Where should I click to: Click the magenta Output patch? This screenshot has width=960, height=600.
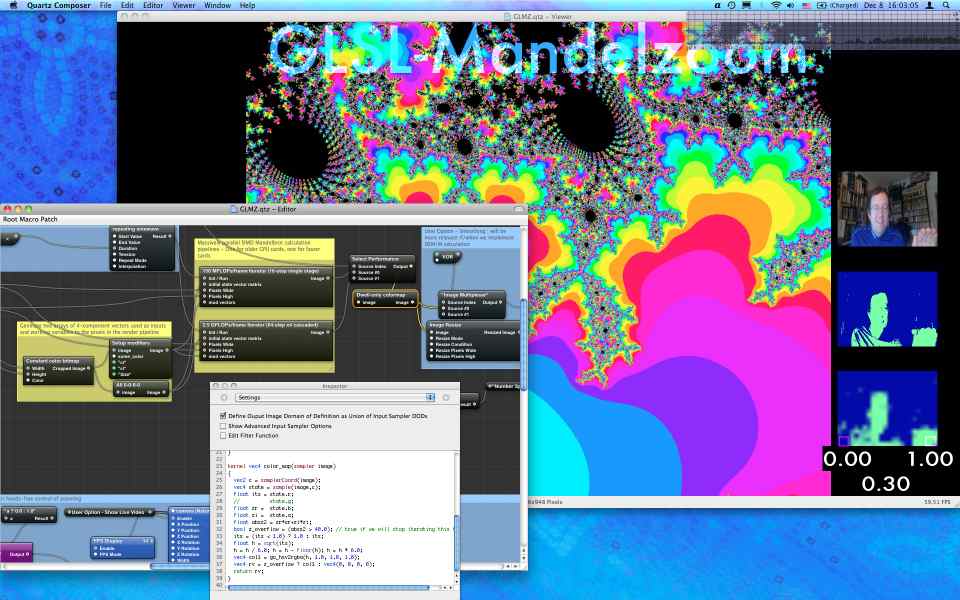click(x=17, y=554)
